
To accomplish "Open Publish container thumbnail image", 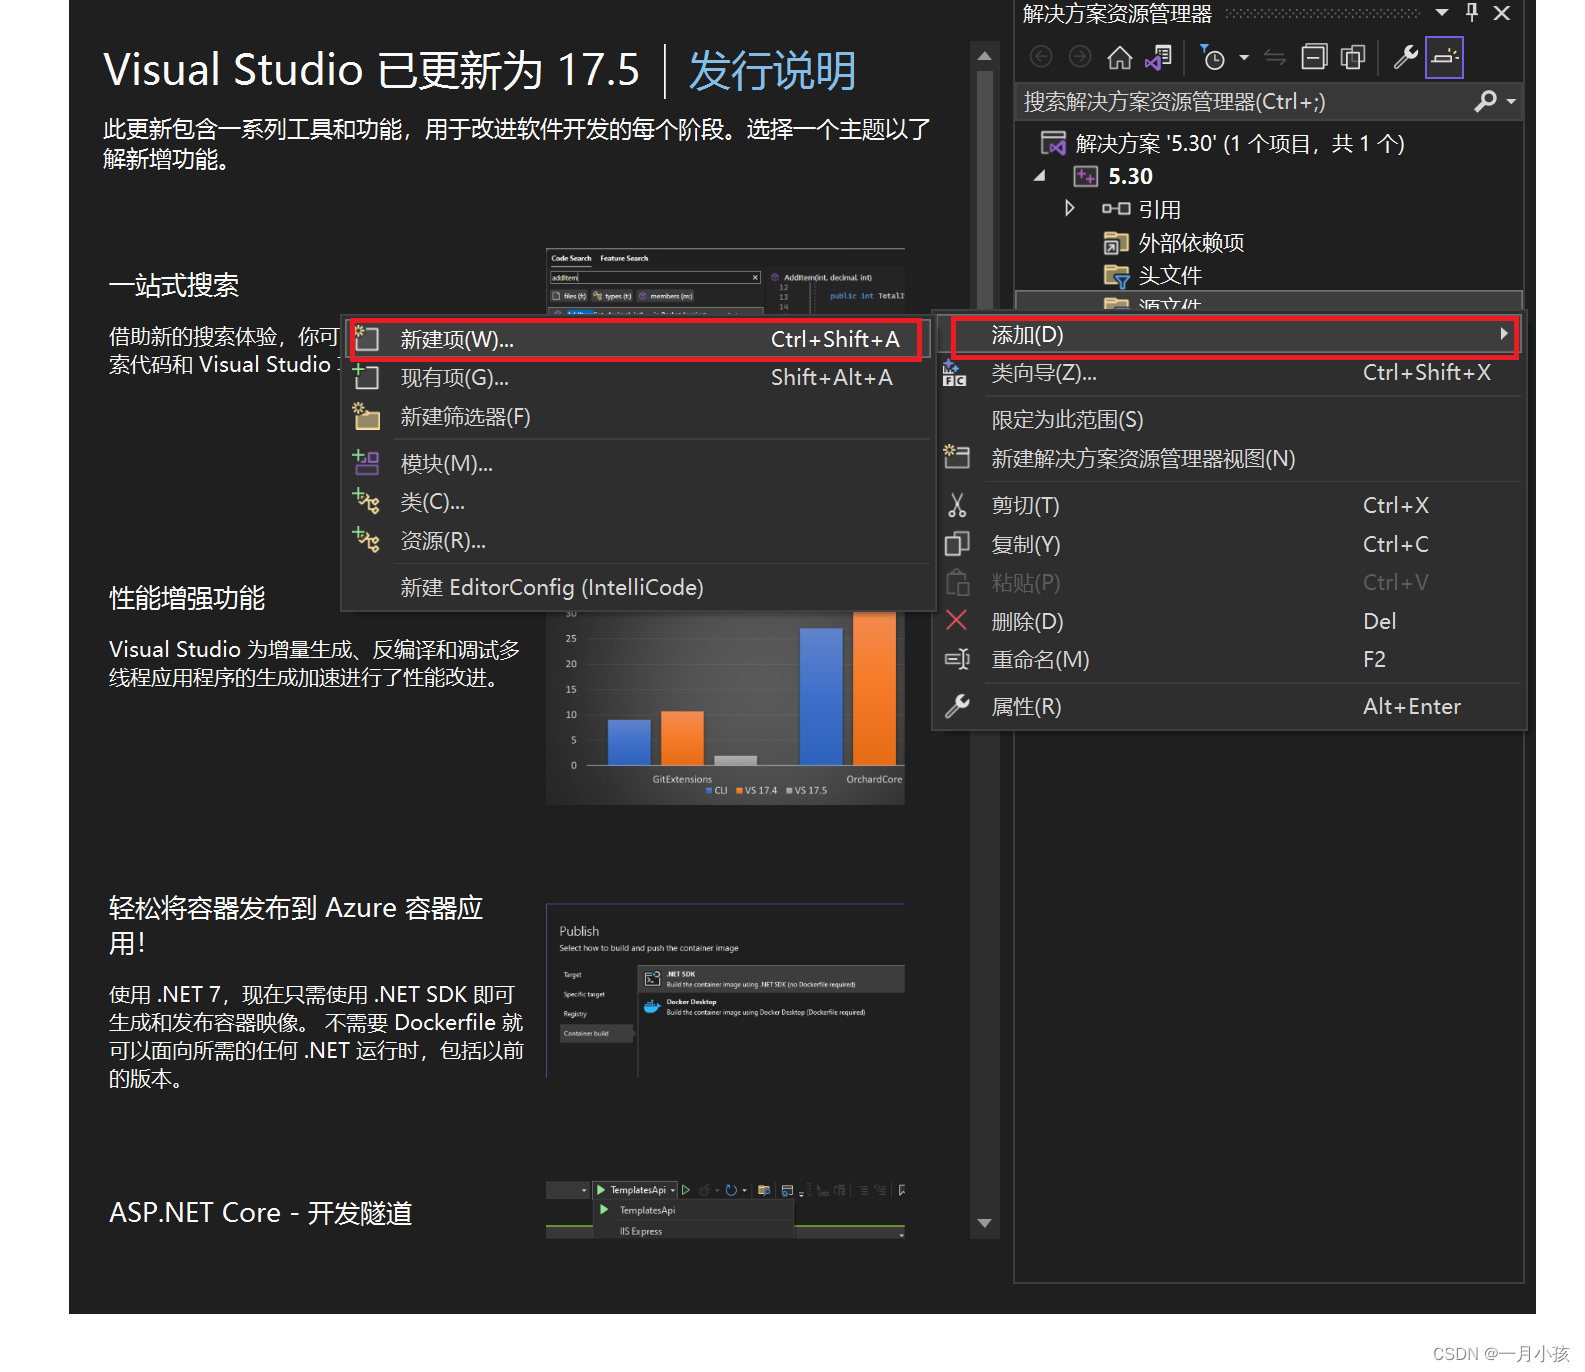I will [x=726, y=990].
